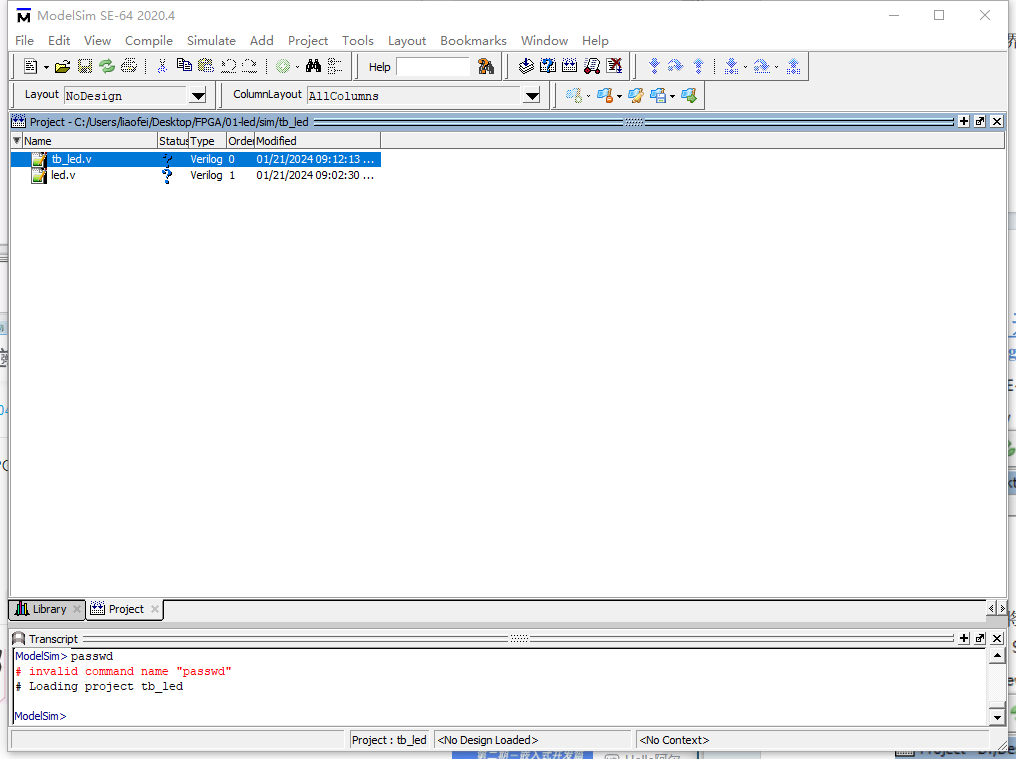Click the binoculars Find icon

pos(313,66)
